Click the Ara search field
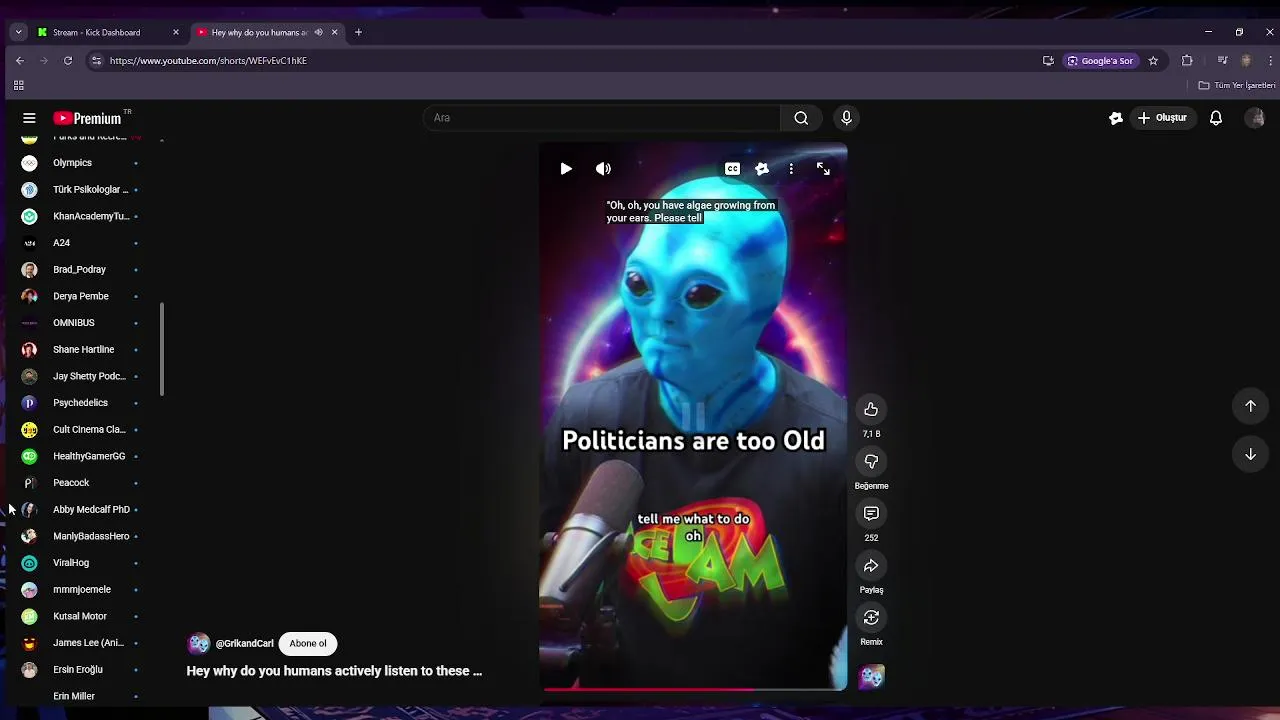Viewport: 1280px width, 720px height. point(601,118)
